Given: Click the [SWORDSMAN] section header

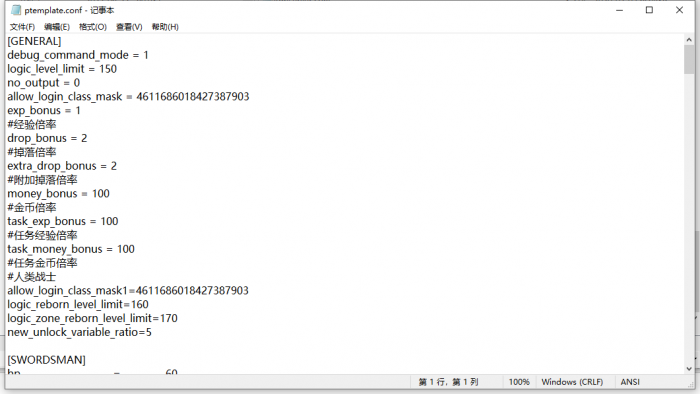Looking at the screenshot, I should pos(46,359).
